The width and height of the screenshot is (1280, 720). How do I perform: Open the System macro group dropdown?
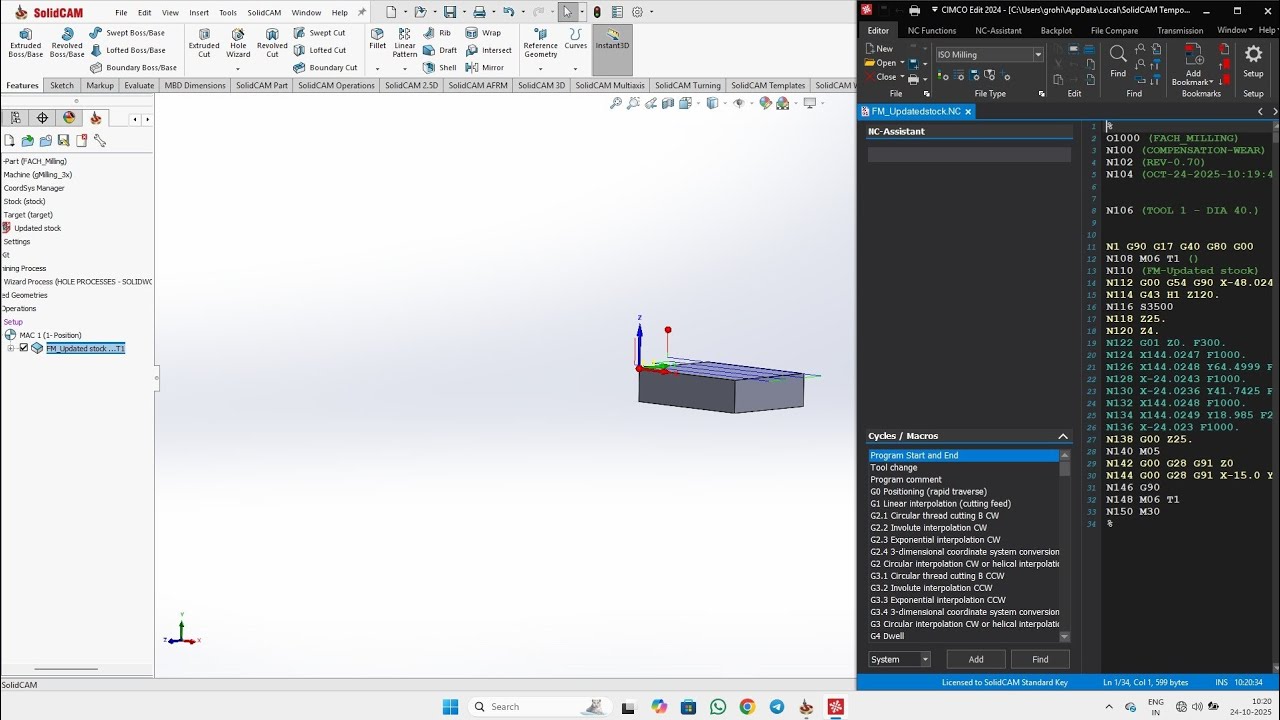click(x=925, y=659)
